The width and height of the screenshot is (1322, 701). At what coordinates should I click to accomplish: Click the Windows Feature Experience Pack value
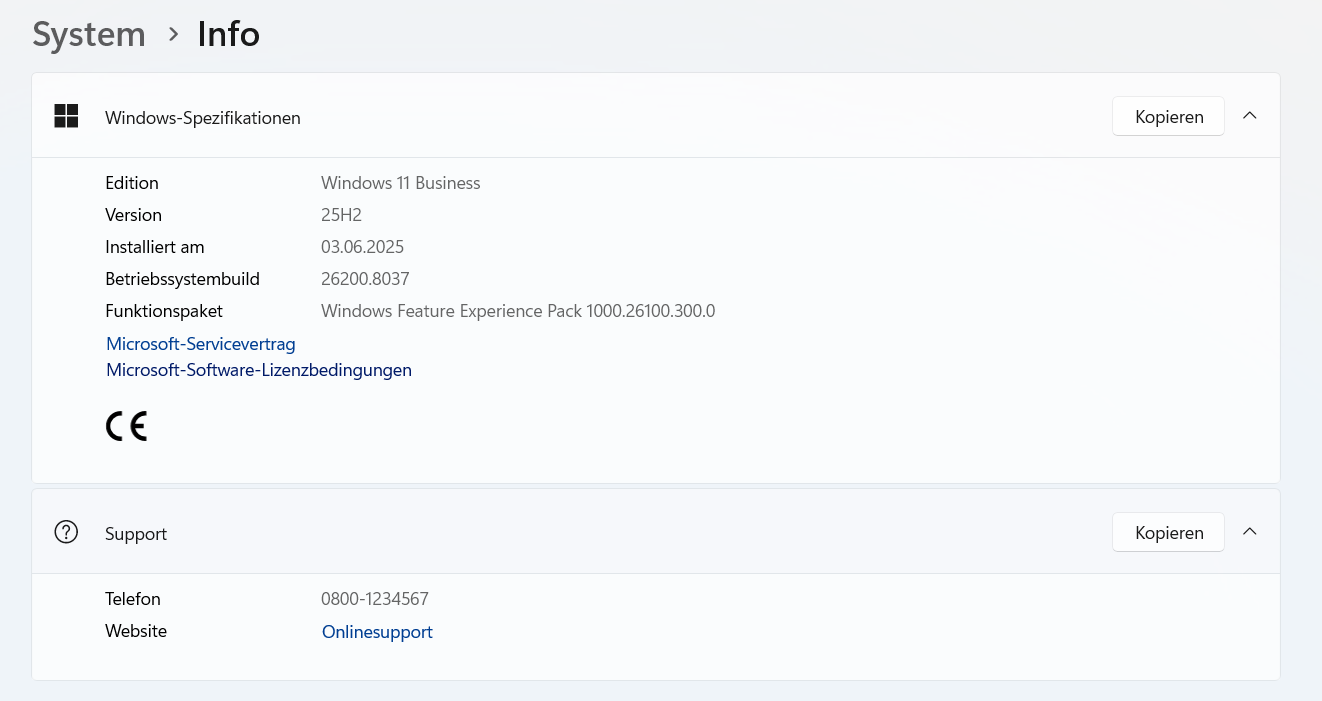click(518, 311)
